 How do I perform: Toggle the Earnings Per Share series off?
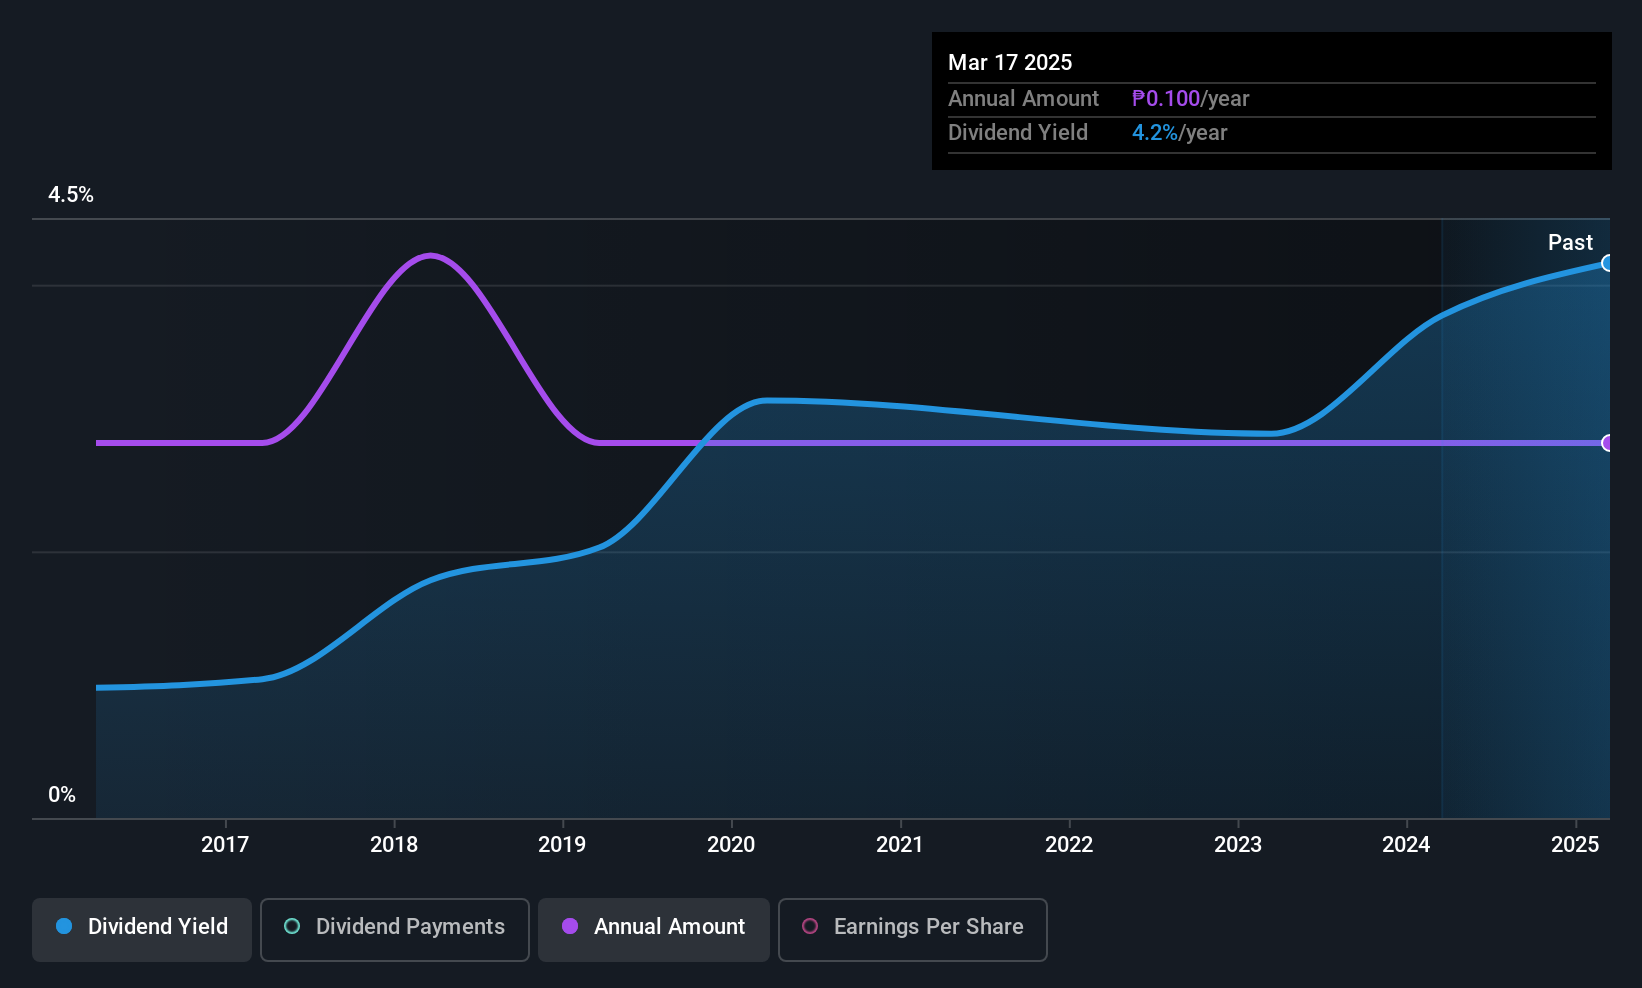pyautogui.click(x=912, y=928)
